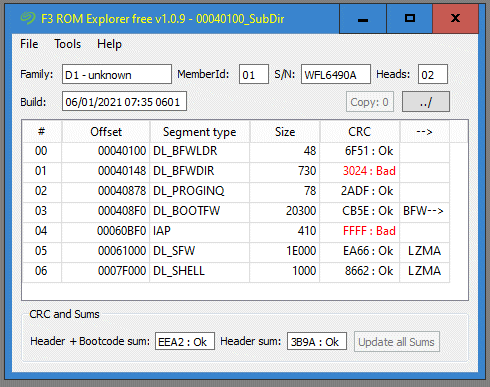Click the MemberId field
This screenshot has width=490, height=387.
254,74
